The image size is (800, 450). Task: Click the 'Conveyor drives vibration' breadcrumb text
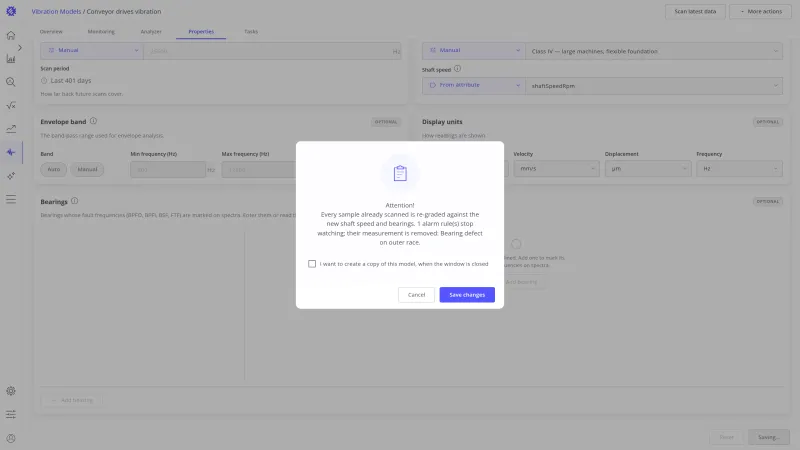tap(124, 11)
